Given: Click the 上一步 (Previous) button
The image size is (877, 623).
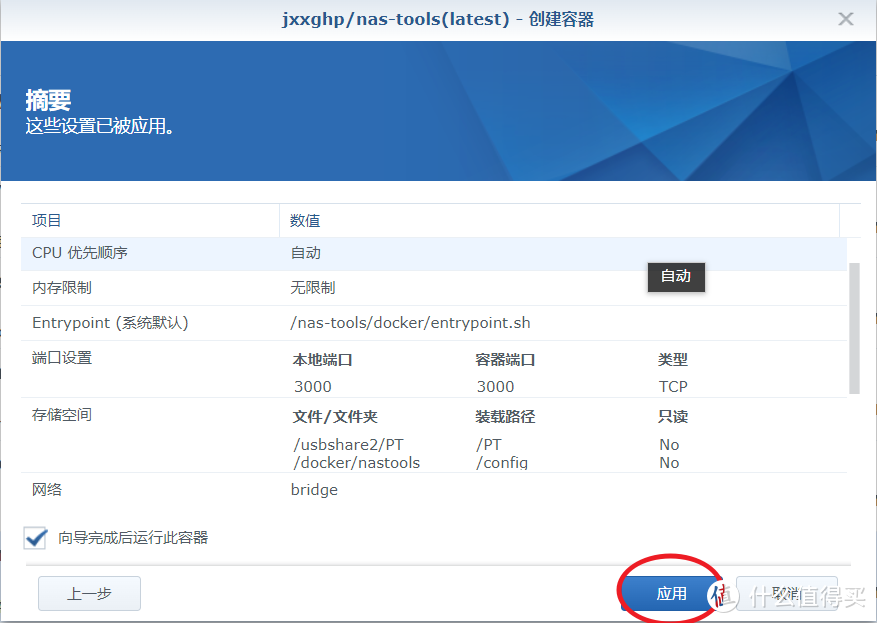Looking at the screenshot, I should click(x=88, y=592).
